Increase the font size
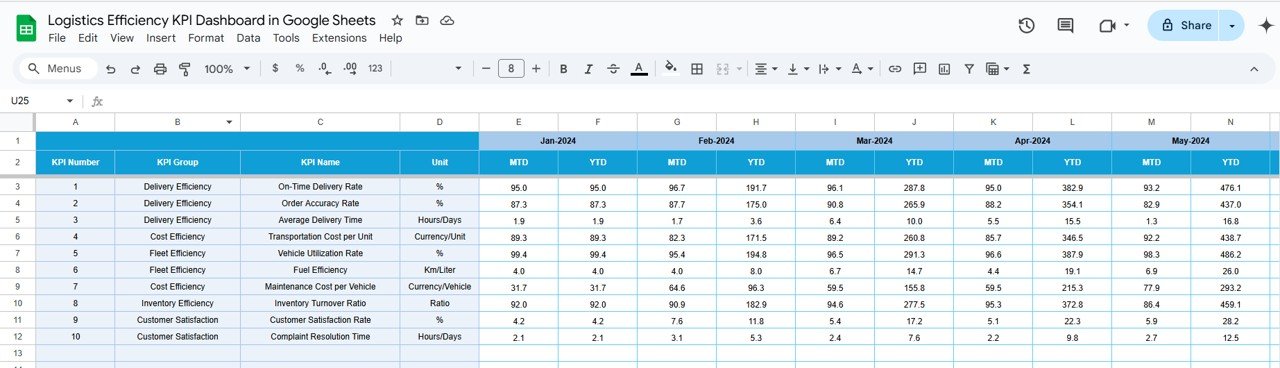The width and height of the screenshot is (1280, 368). 536,69
